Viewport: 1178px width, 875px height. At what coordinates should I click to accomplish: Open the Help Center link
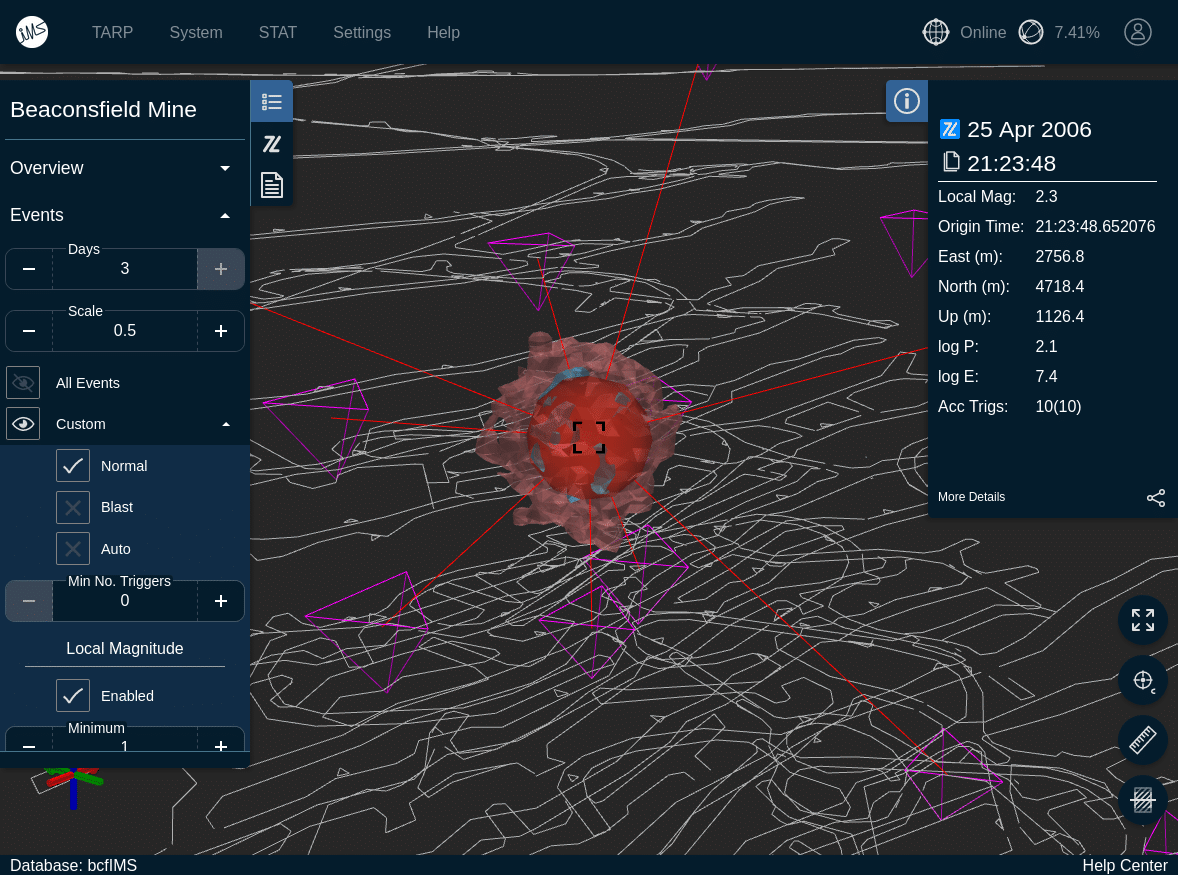point(1124,865)
